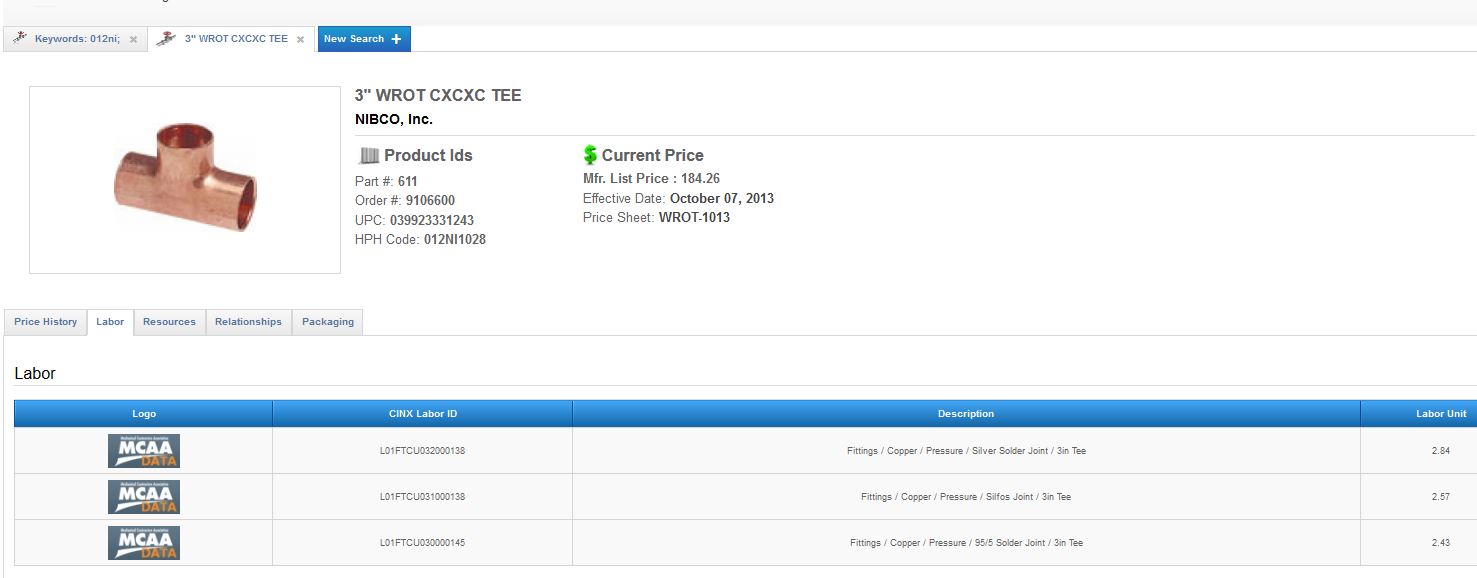Close the 'Keywords: 012ni' tab
Screen dimensions: 1477x578
click(133, 40)
